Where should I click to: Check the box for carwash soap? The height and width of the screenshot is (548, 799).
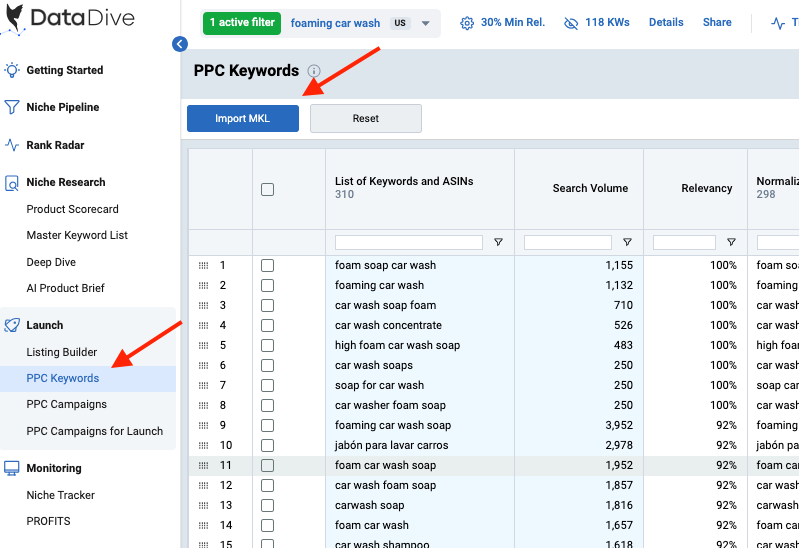click(268, 506)
